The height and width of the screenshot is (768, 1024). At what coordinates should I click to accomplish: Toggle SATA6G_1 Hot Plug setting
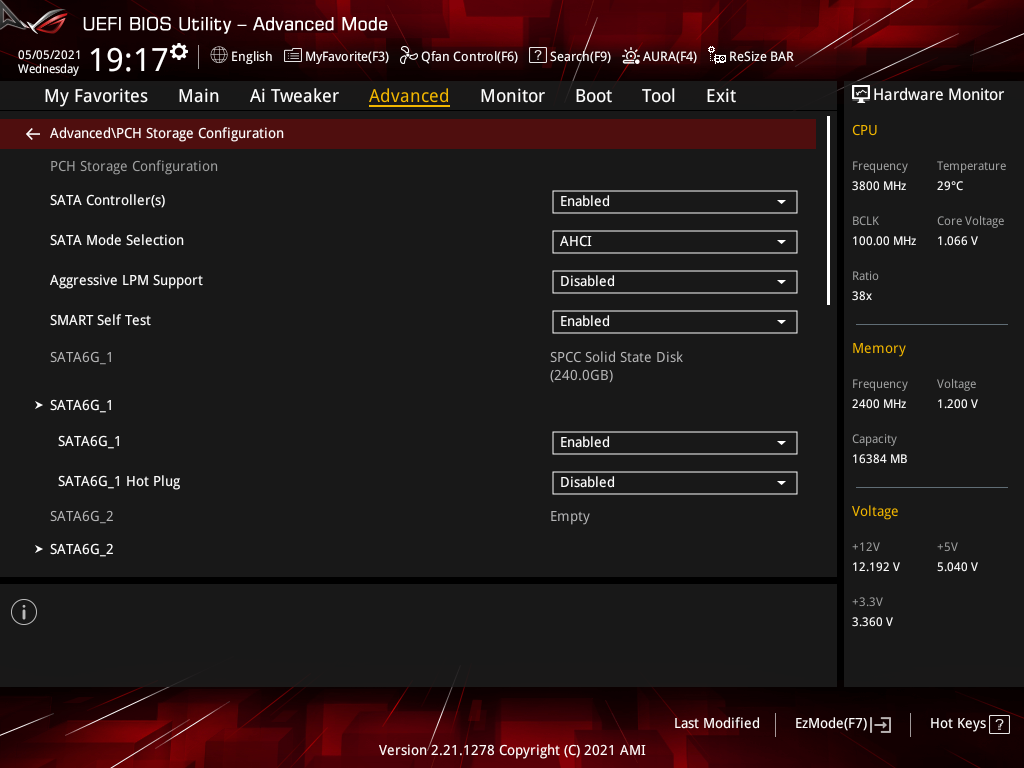(x=674, y=483)
